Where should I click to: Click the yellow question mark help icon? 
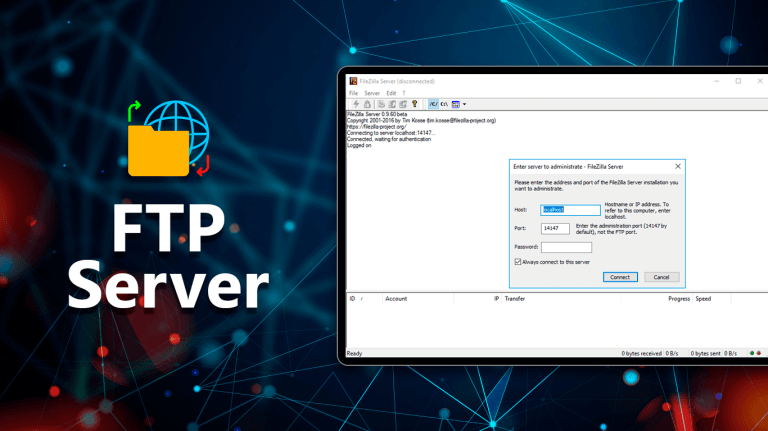(x=414, y=104)
